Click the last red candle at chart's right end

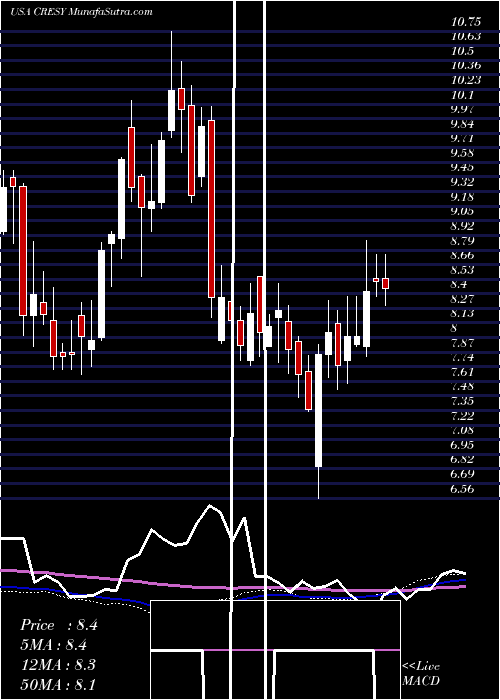(x=385, y=283)
